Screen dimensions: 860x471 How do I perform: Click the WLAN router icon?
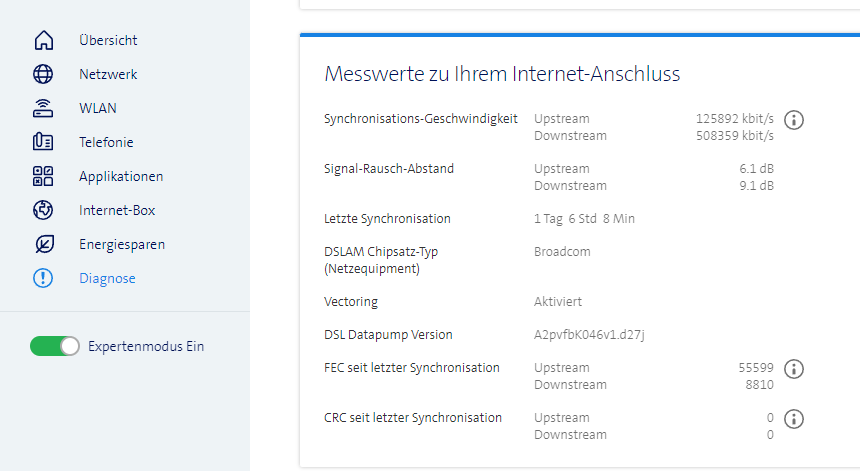(43, 109)
